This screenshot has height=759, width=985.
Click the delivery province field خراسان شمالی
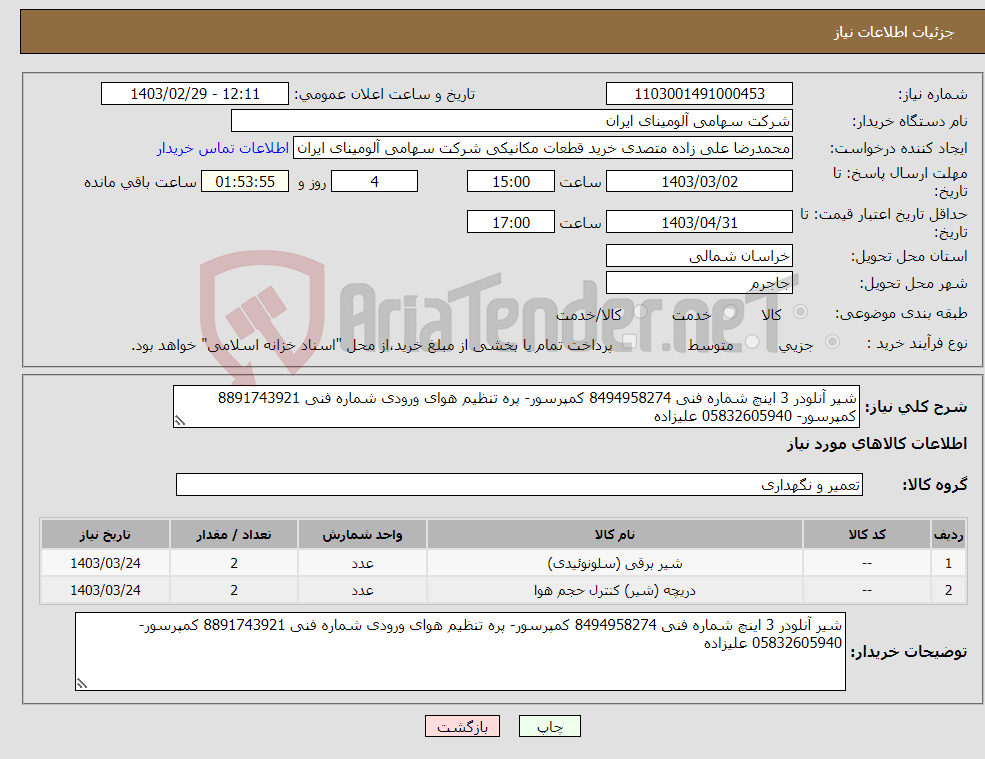[x=699, y=256]
